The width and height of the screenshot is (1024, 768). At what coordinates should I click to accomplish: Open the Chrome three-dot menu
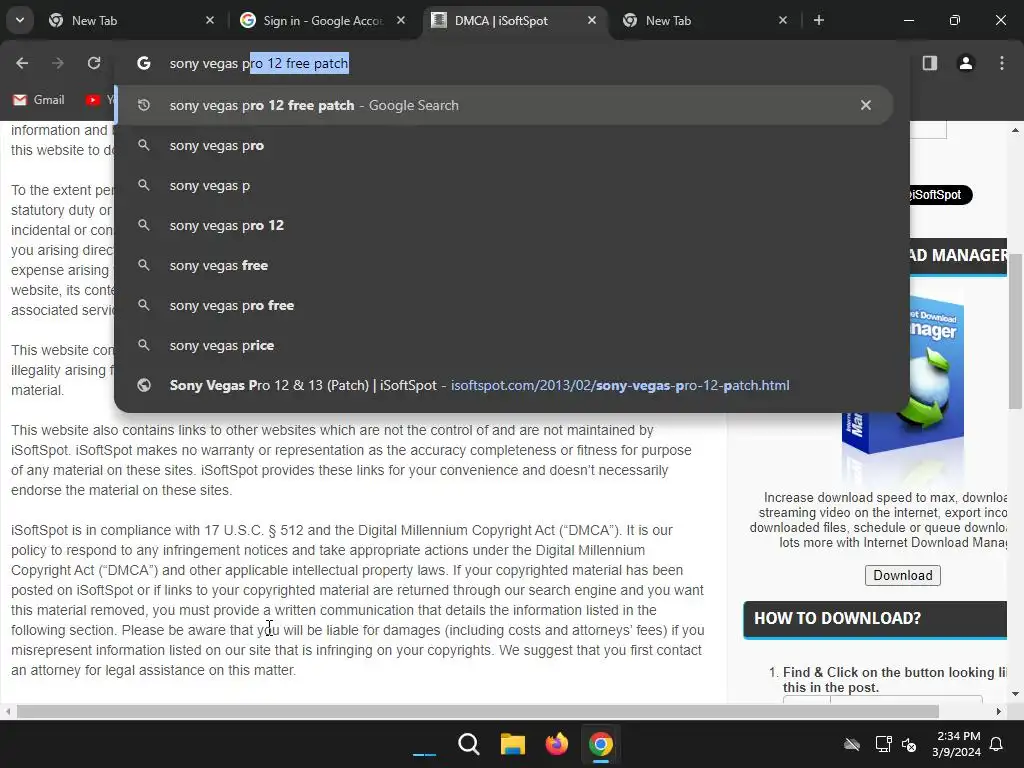tap(1002, 63)
